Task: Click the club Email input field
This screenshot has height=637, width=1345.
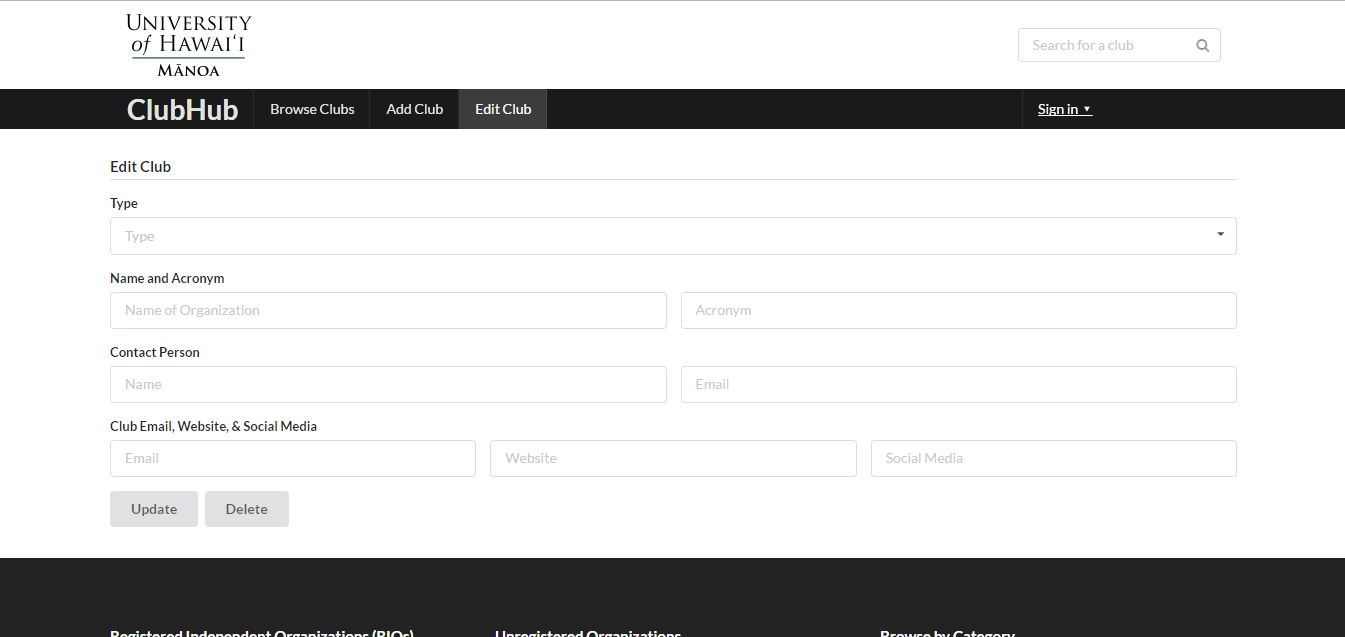Action: point(292,458)
